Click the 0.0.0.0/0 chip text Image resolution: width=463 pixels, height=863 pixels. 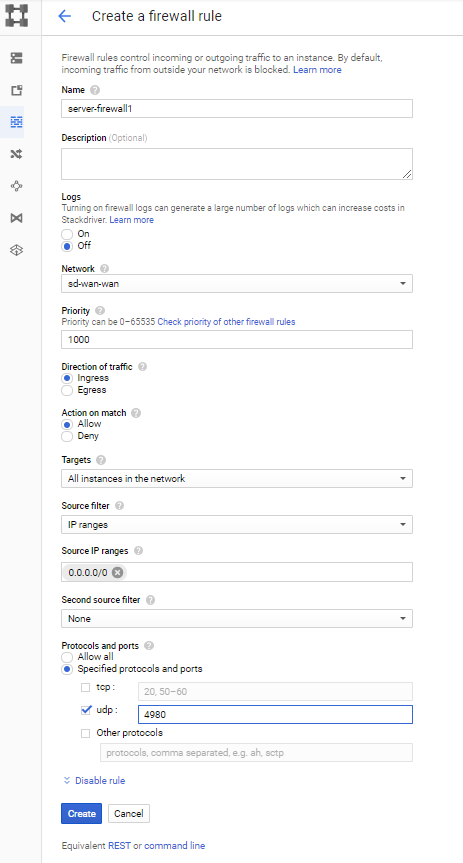(88, 573)
